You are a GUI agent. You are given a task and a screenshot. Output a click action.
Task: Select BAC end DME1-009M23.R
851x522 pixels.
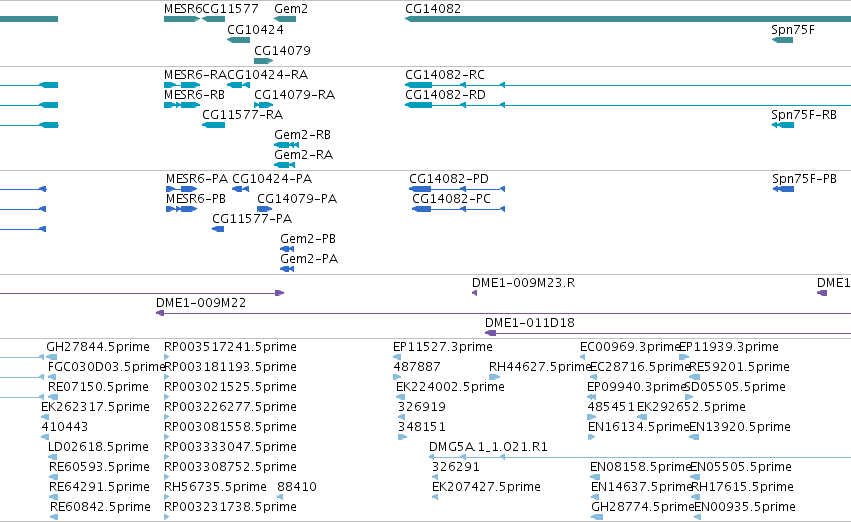[x=523, y=283]
